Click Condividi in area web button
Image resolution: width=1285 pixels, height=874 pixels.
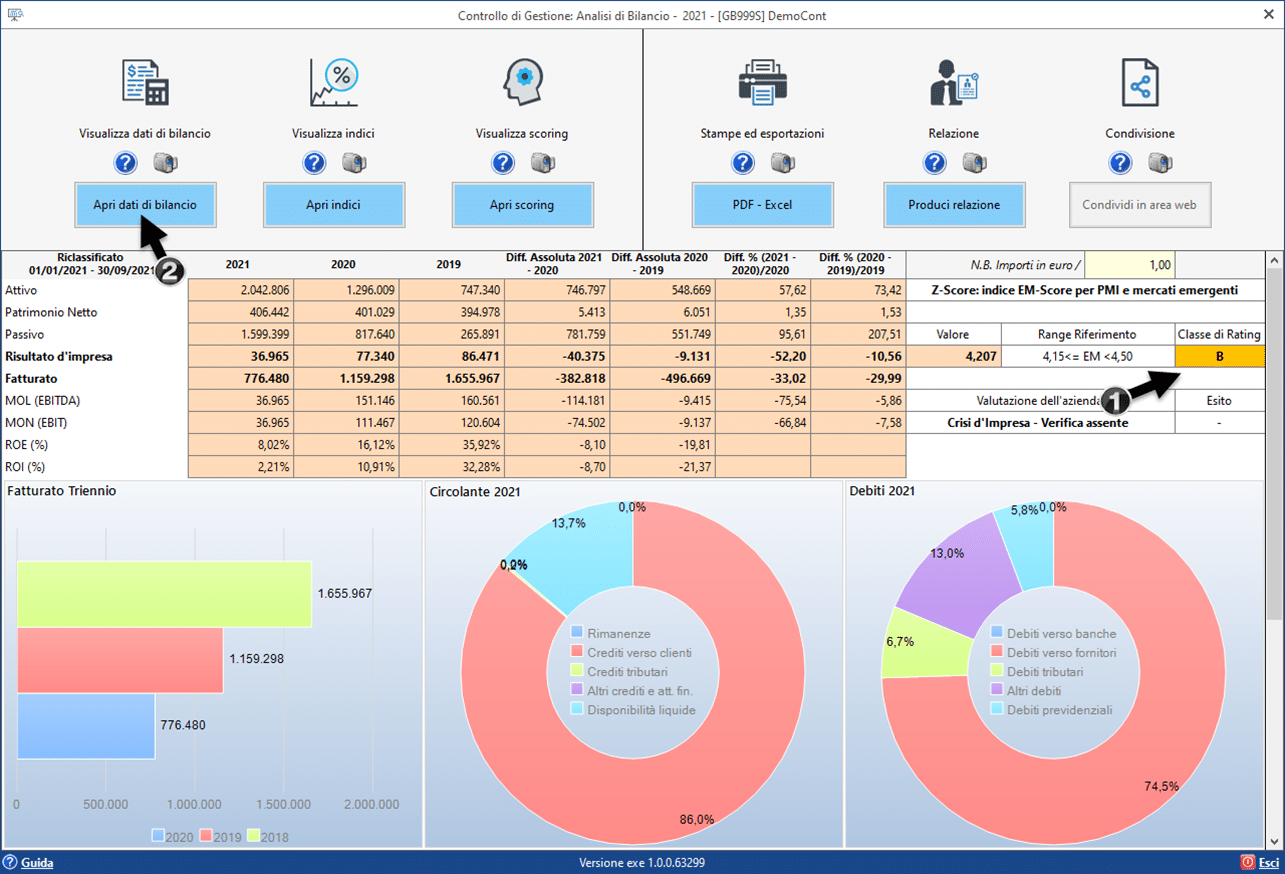1140,205
